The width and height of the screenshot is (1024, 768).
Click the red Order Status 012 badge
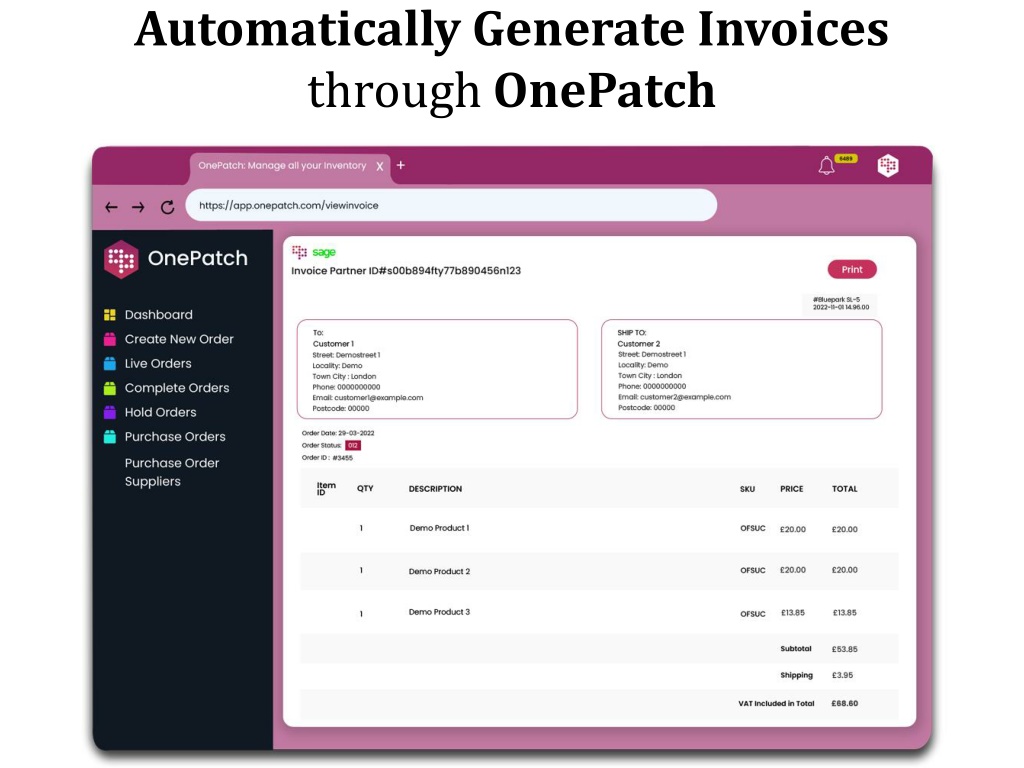(x=353, y=445)
